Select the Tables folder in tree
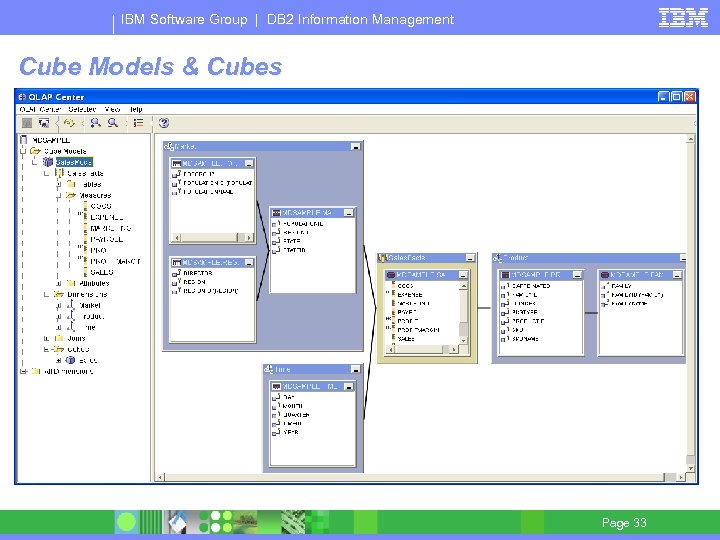 point(92,184)
